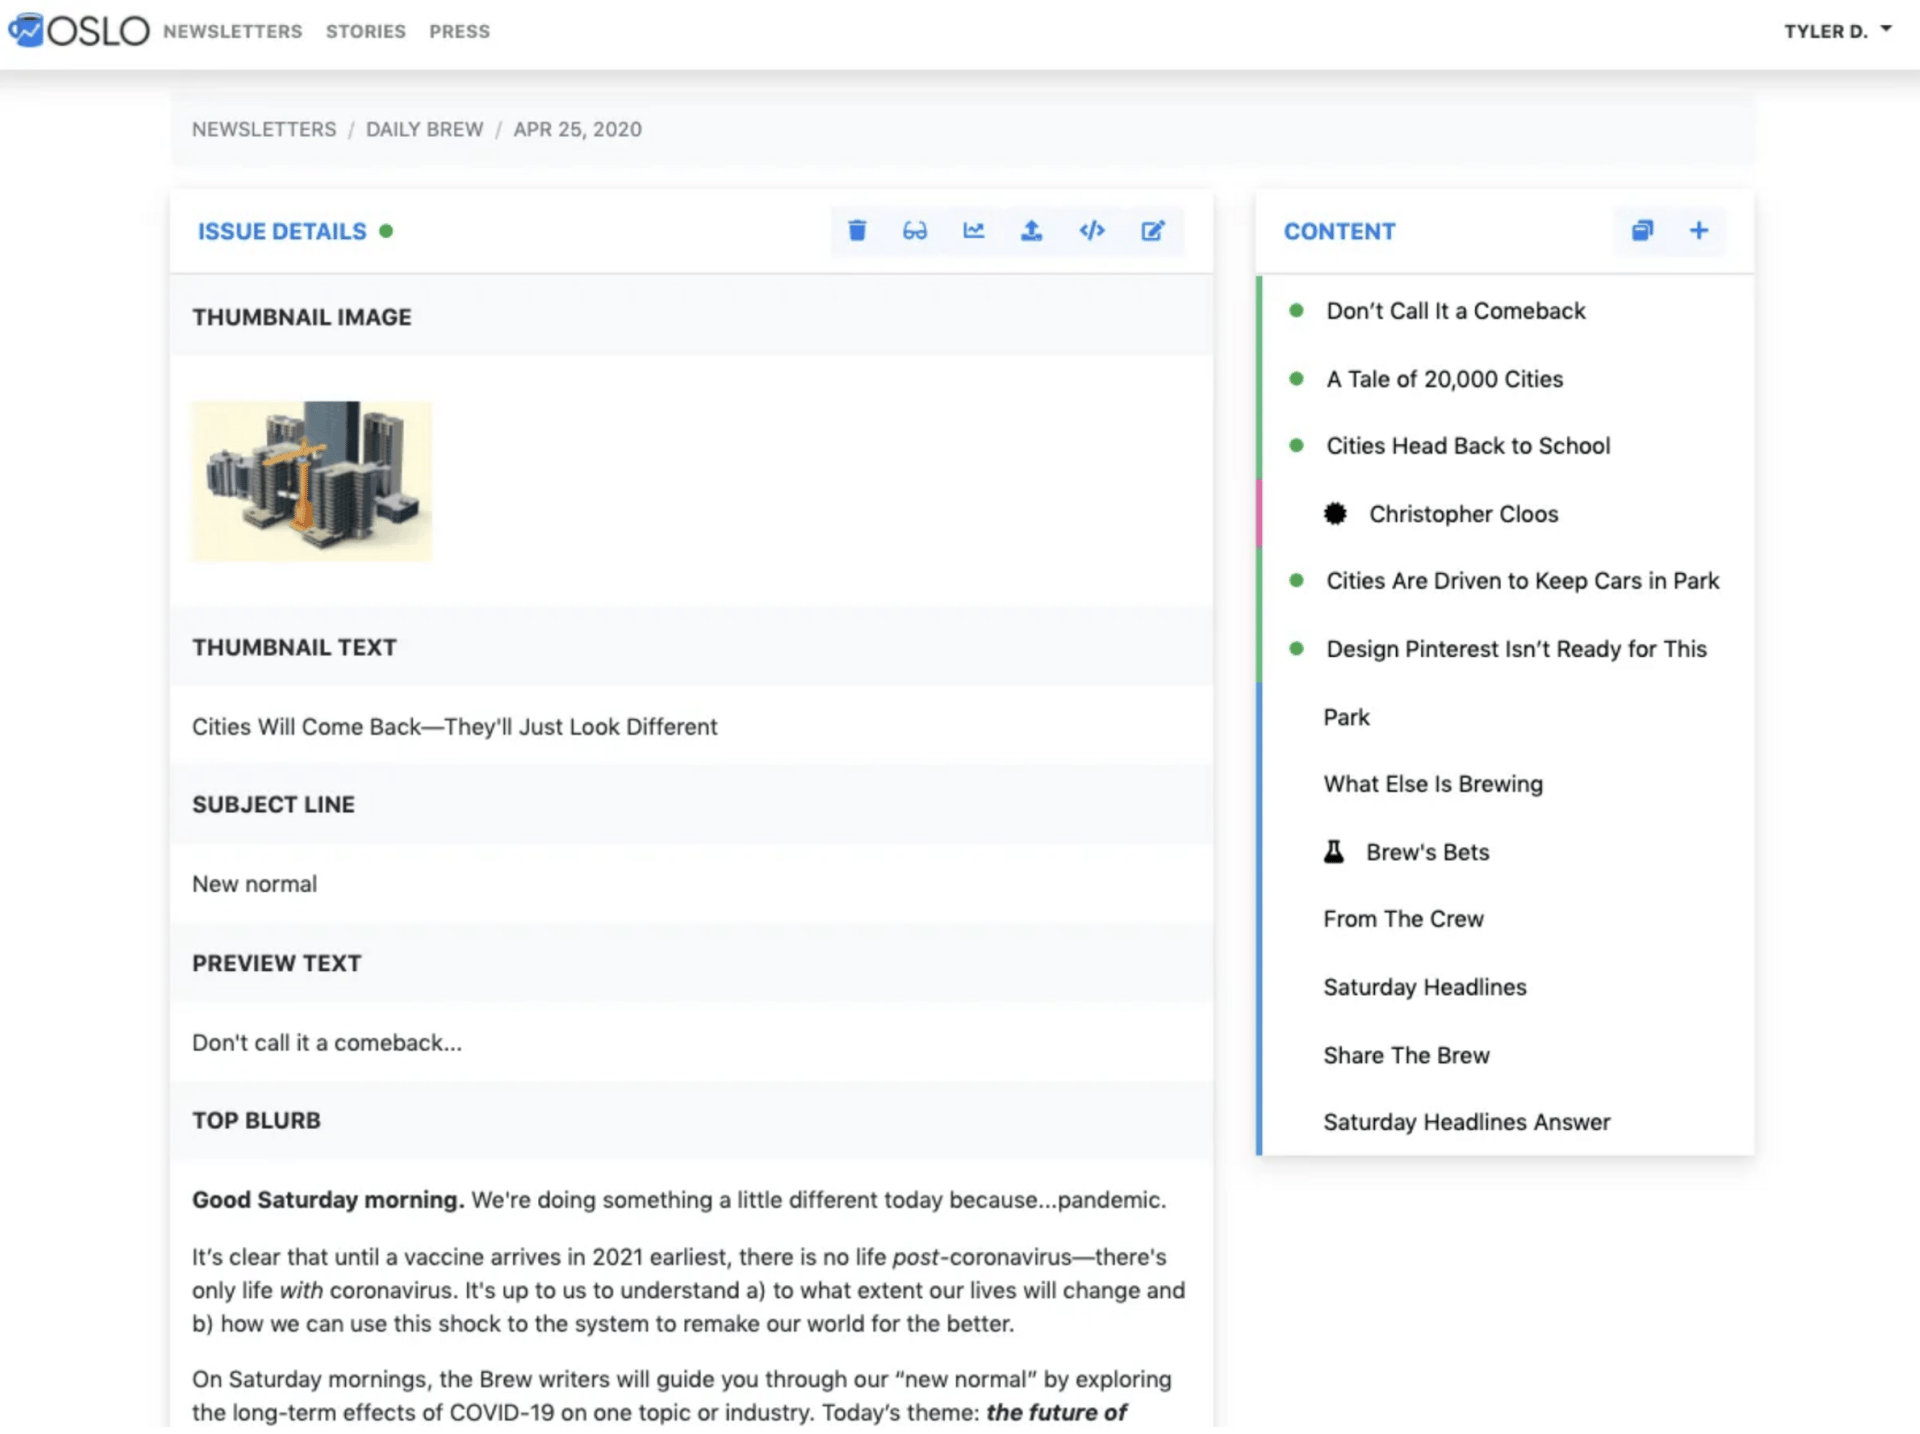Select the Park content item
Image resolution: width=1920 pixels, height=1434 pixels.
1346,717
